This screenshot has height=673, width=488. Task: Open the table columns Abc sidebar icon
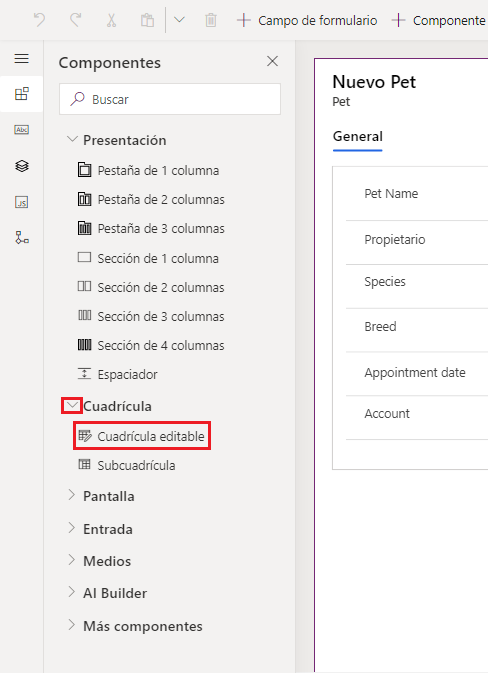point(21,130)
